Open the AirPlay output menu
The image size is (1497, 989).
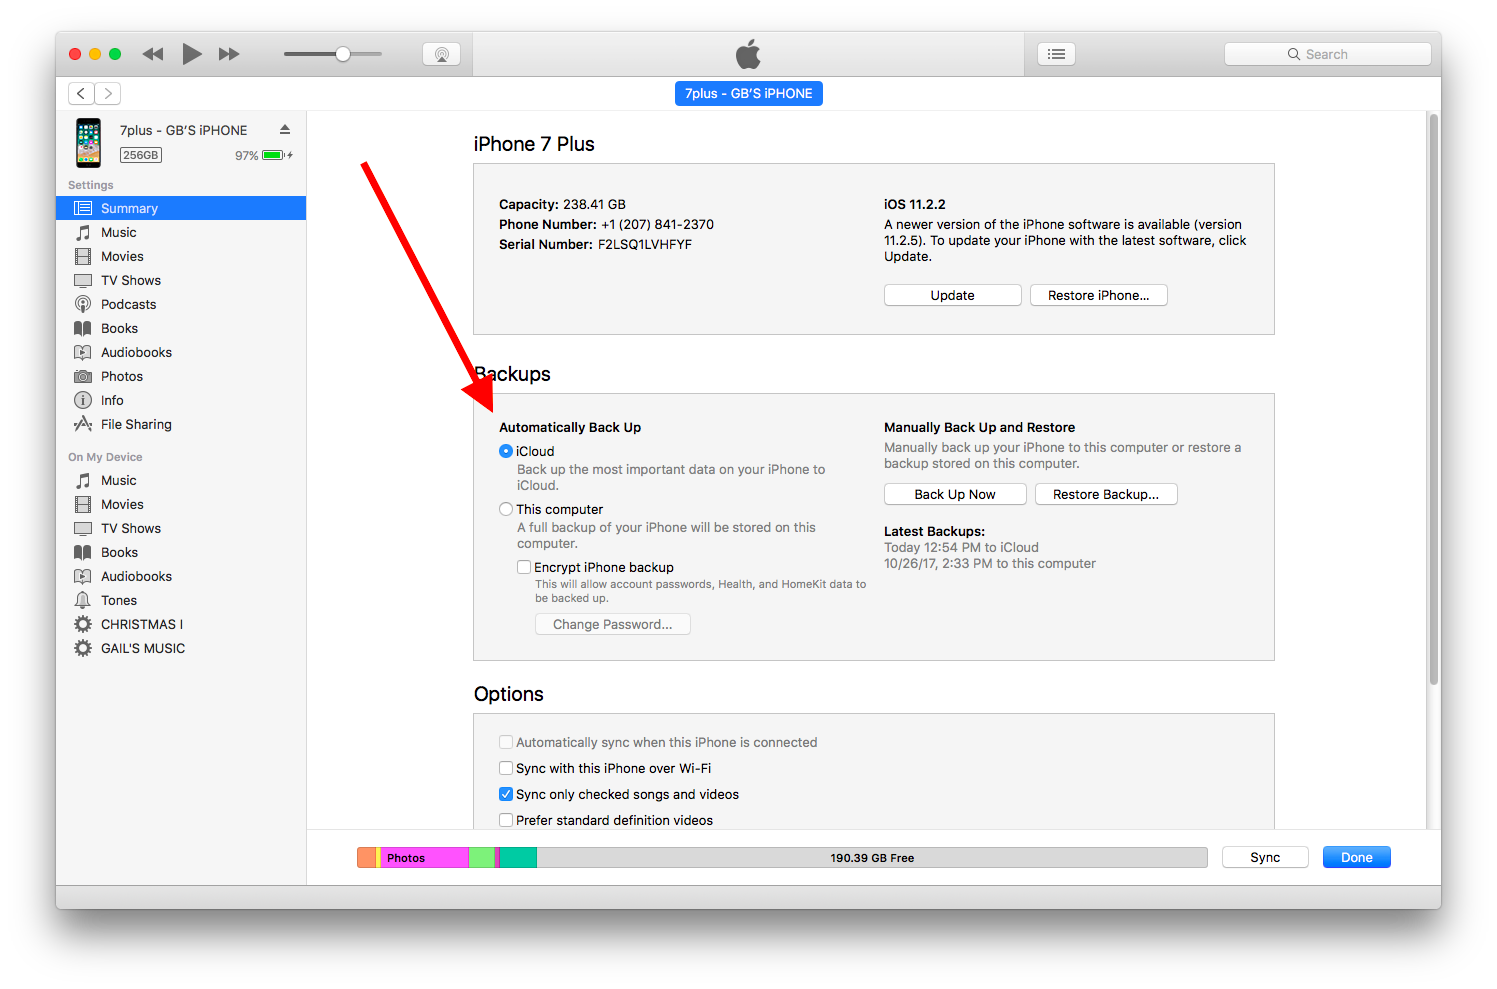(441, 54)
